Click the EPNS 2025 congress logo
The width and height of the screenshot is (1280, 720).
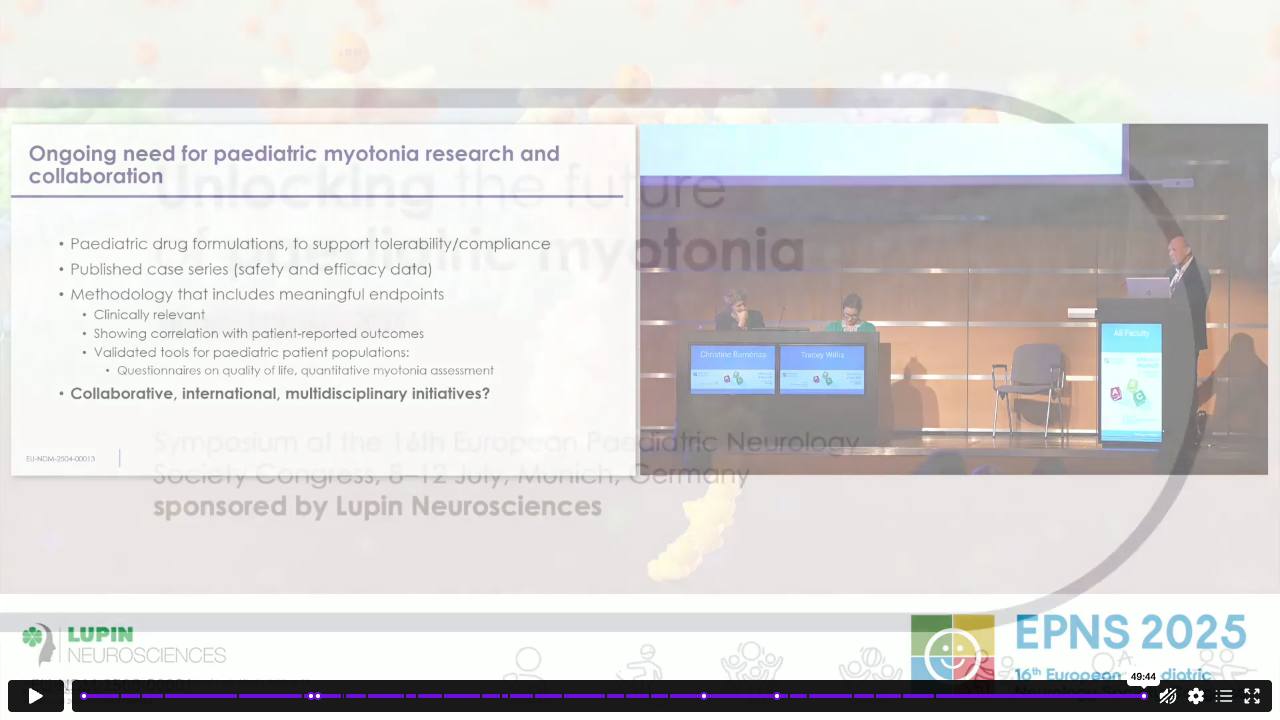coord(1080,648)
